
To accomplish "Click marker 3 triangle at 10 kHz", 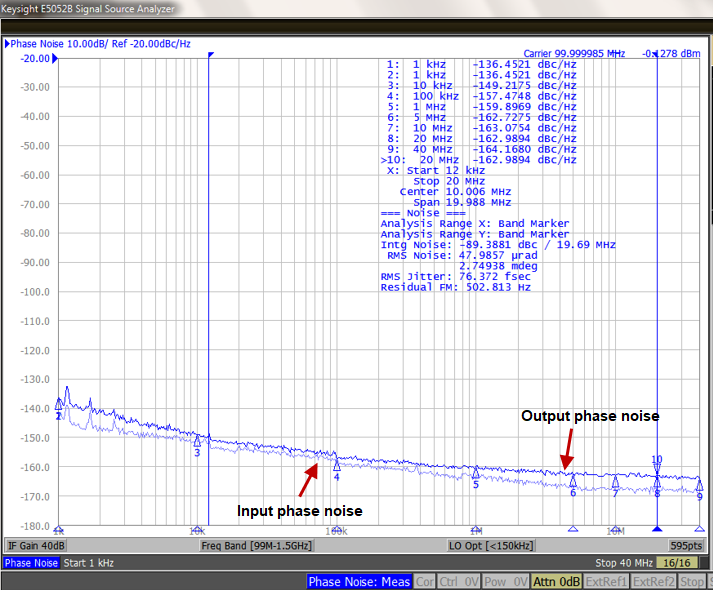I will tap(197, 441).
